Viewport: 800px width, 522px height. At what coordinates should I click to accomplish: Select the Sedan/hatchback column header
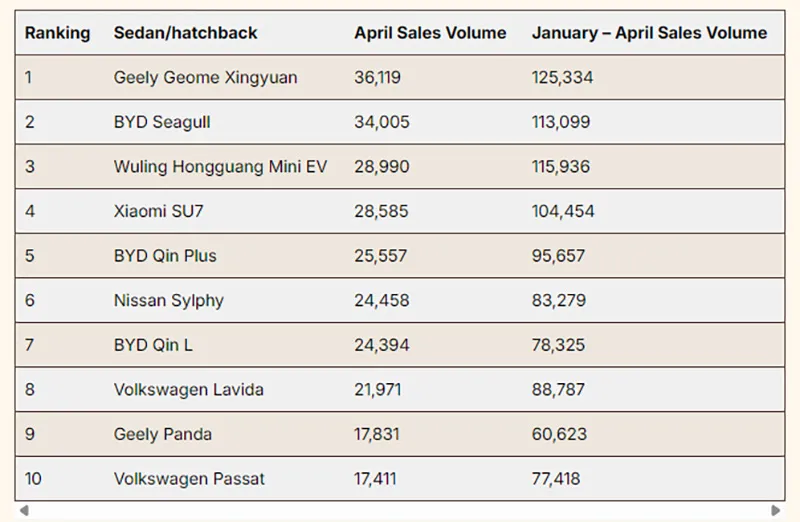[x=185, y=33]
